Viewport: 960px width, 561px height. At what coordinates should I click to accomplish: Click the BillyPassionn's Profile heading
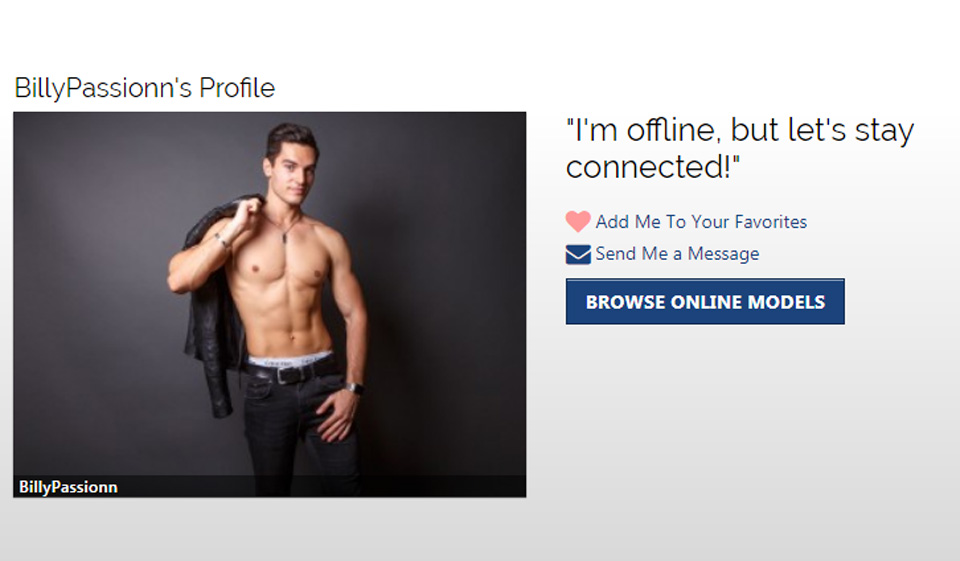tap(144, 88)
